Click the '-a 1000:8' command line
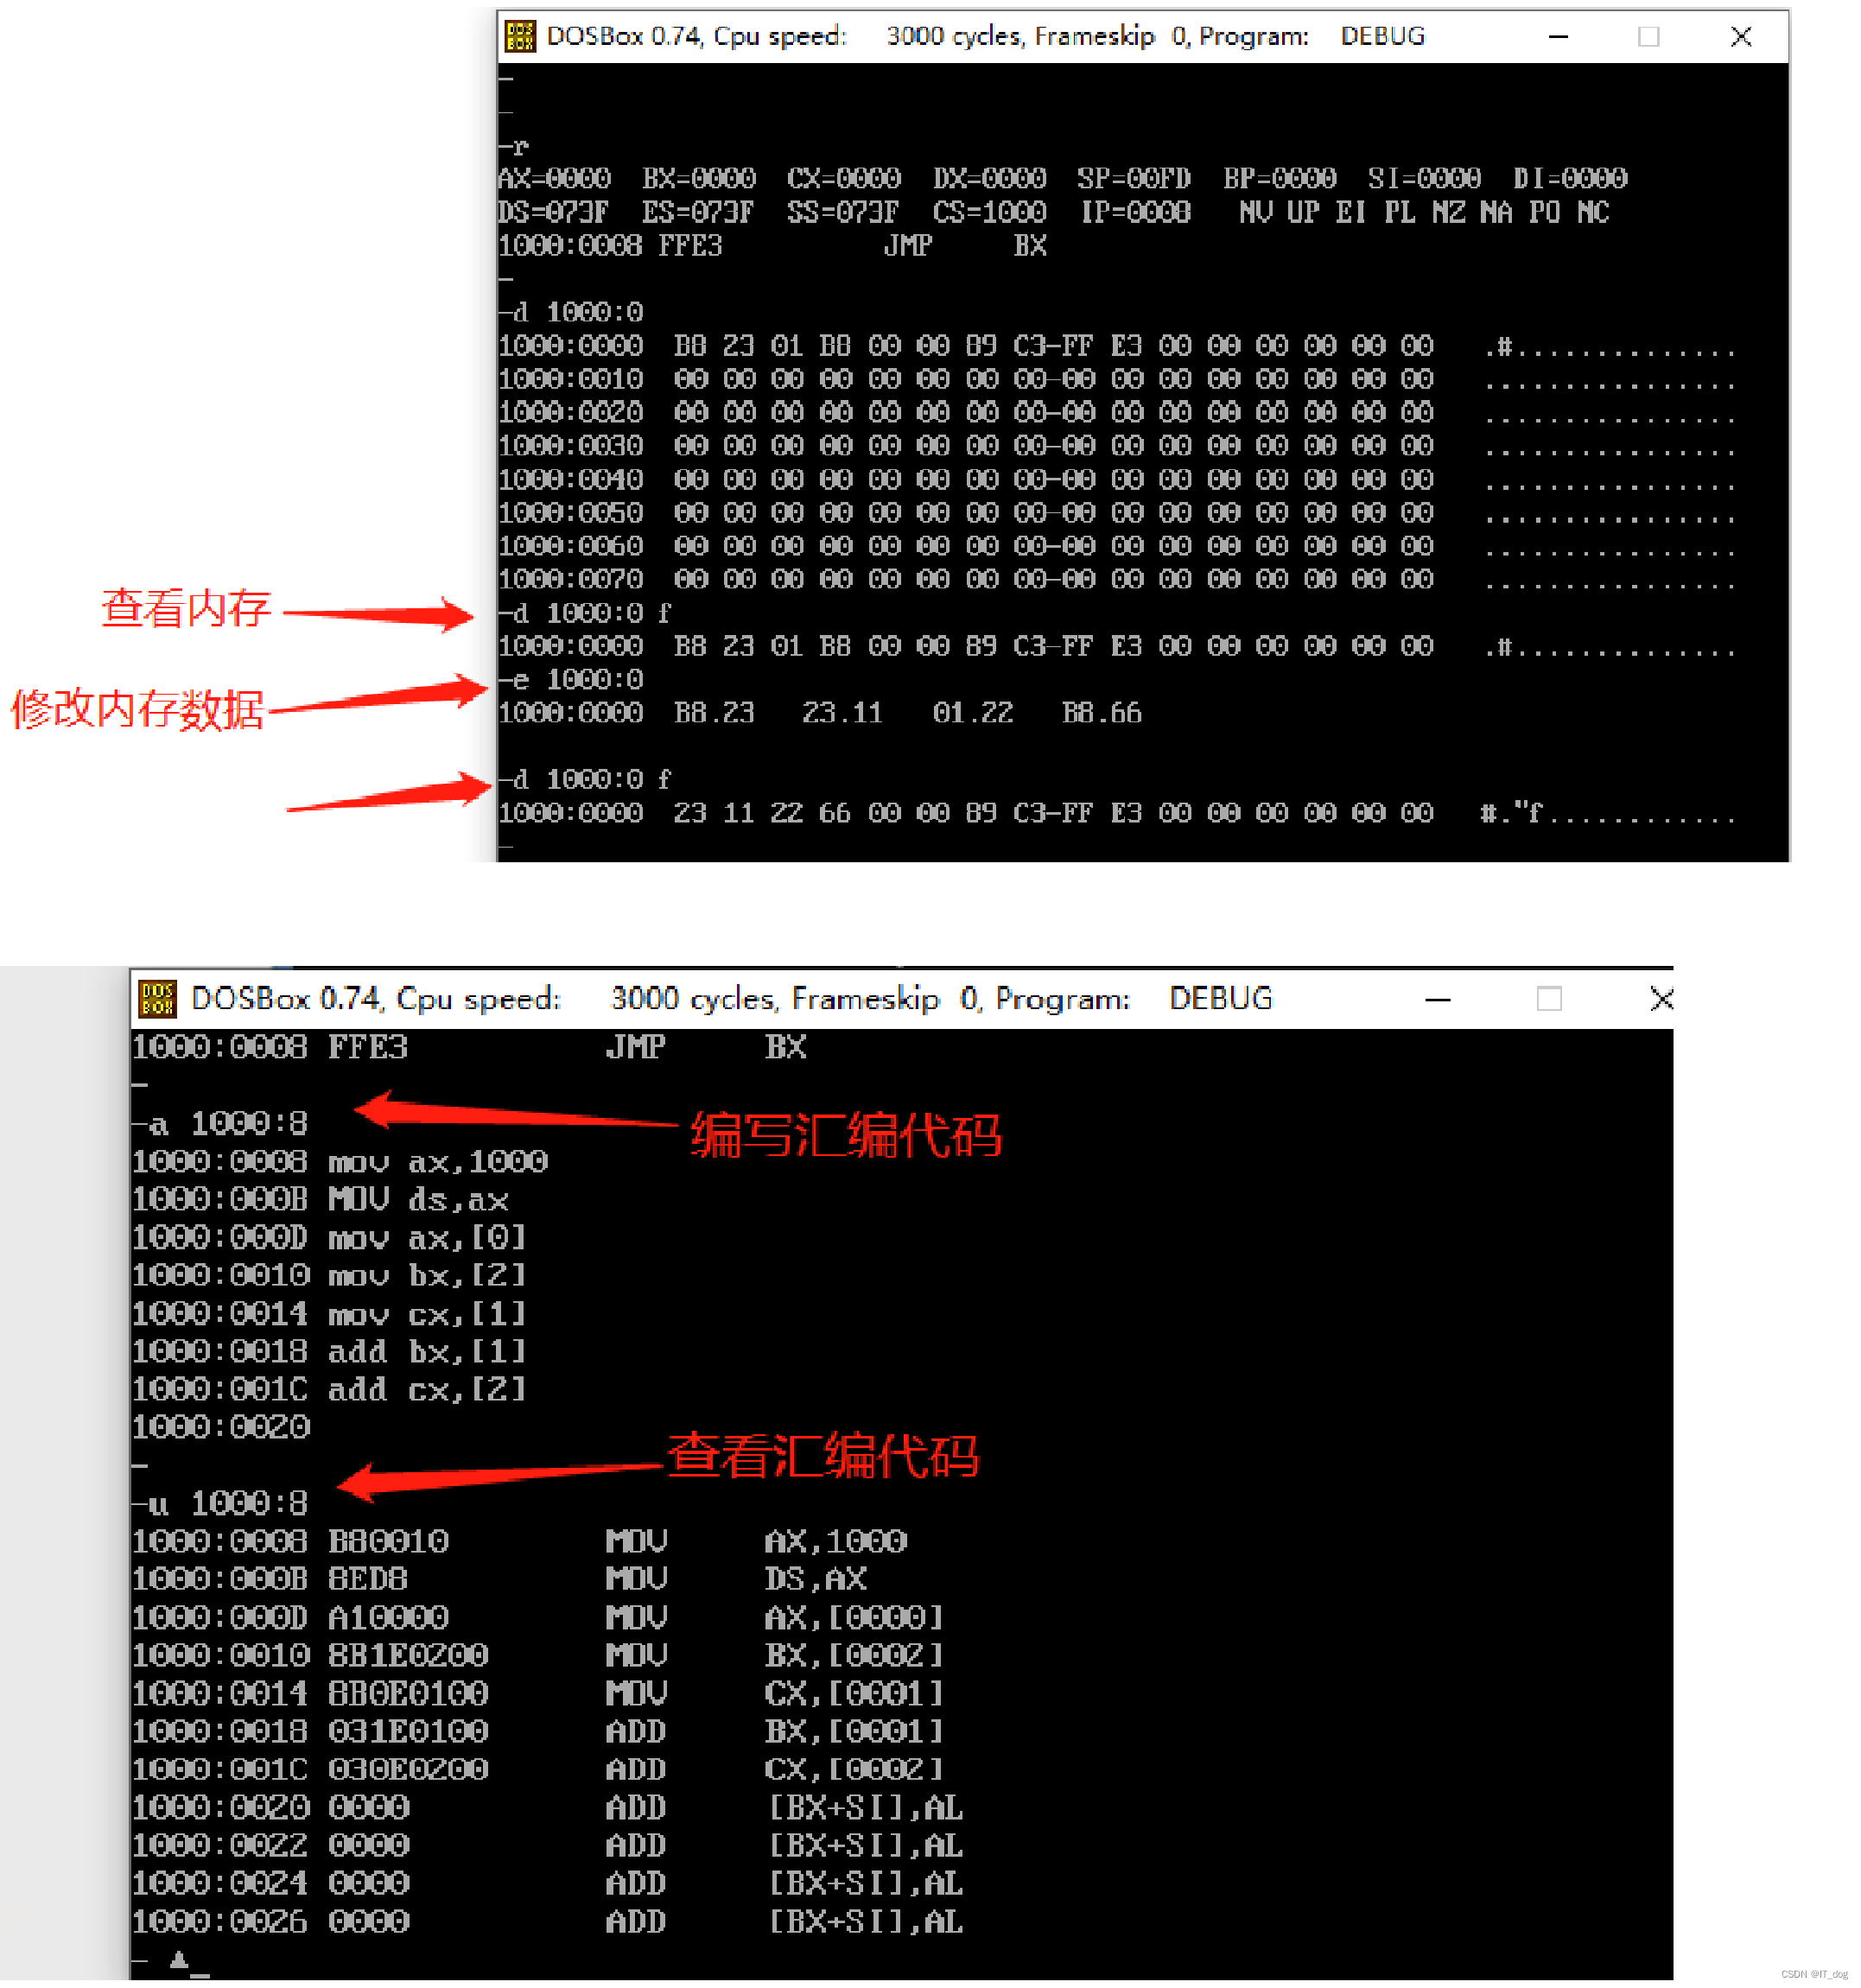This screenshot has height=1988, width=1861. tap(220, 1124)
